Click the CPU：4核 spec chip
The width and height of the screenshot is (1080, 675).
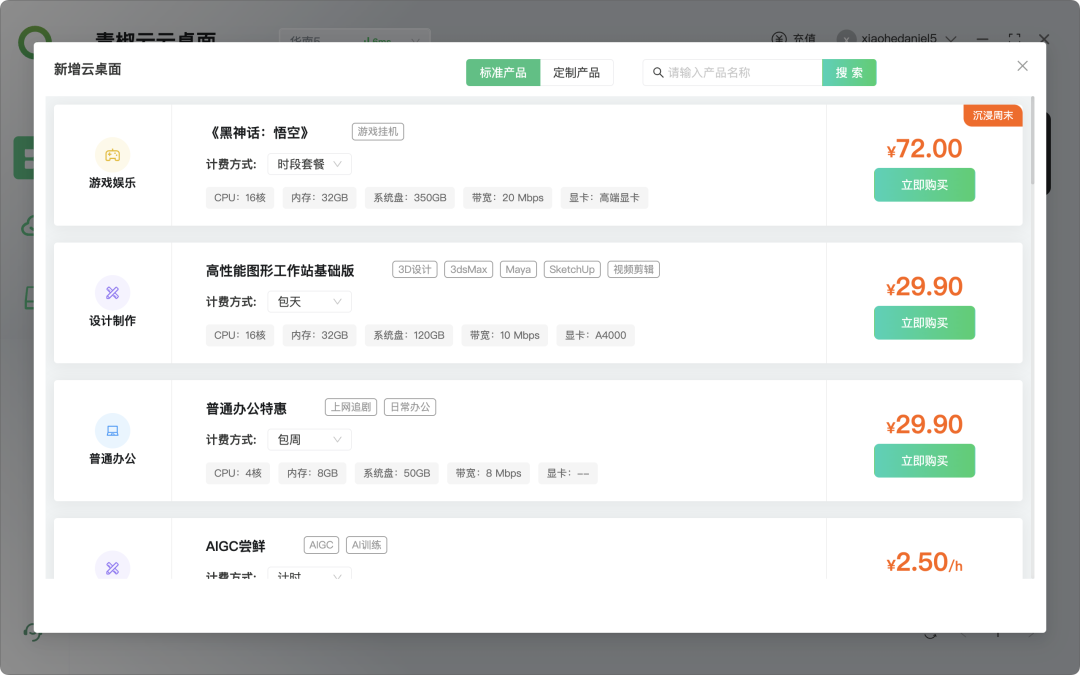pyautogui.click(x=238, y=473)
